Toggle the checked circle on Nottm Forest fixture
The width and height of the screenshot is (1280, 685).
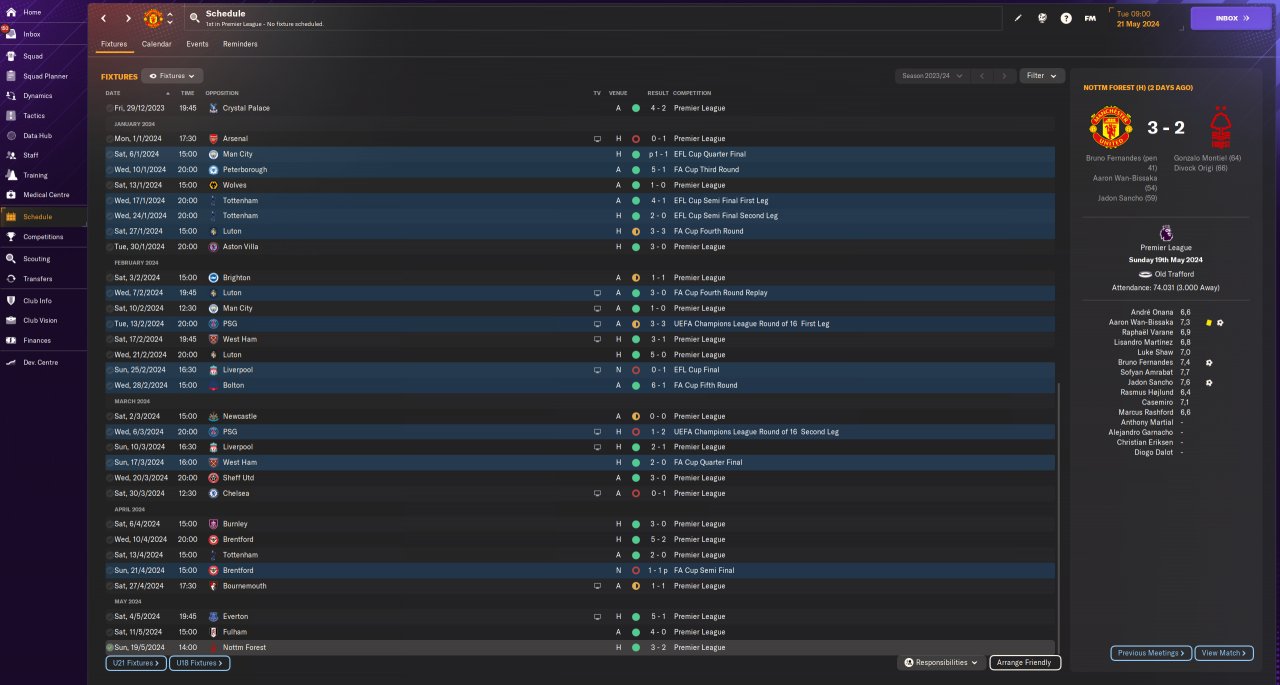[x=109, y=648]
